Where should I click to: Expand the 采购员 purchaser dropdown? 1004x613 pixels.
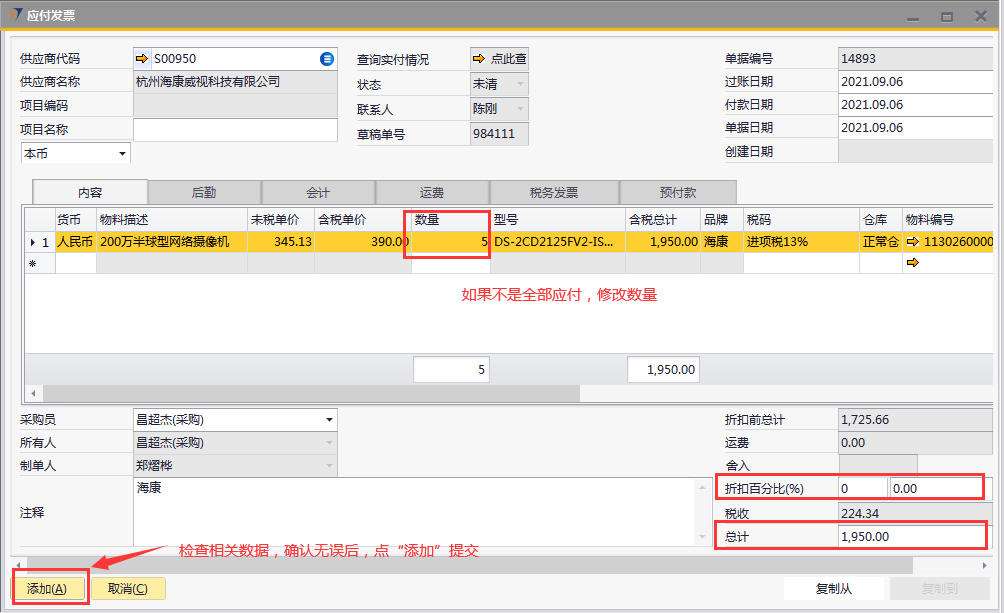point(329,420)
